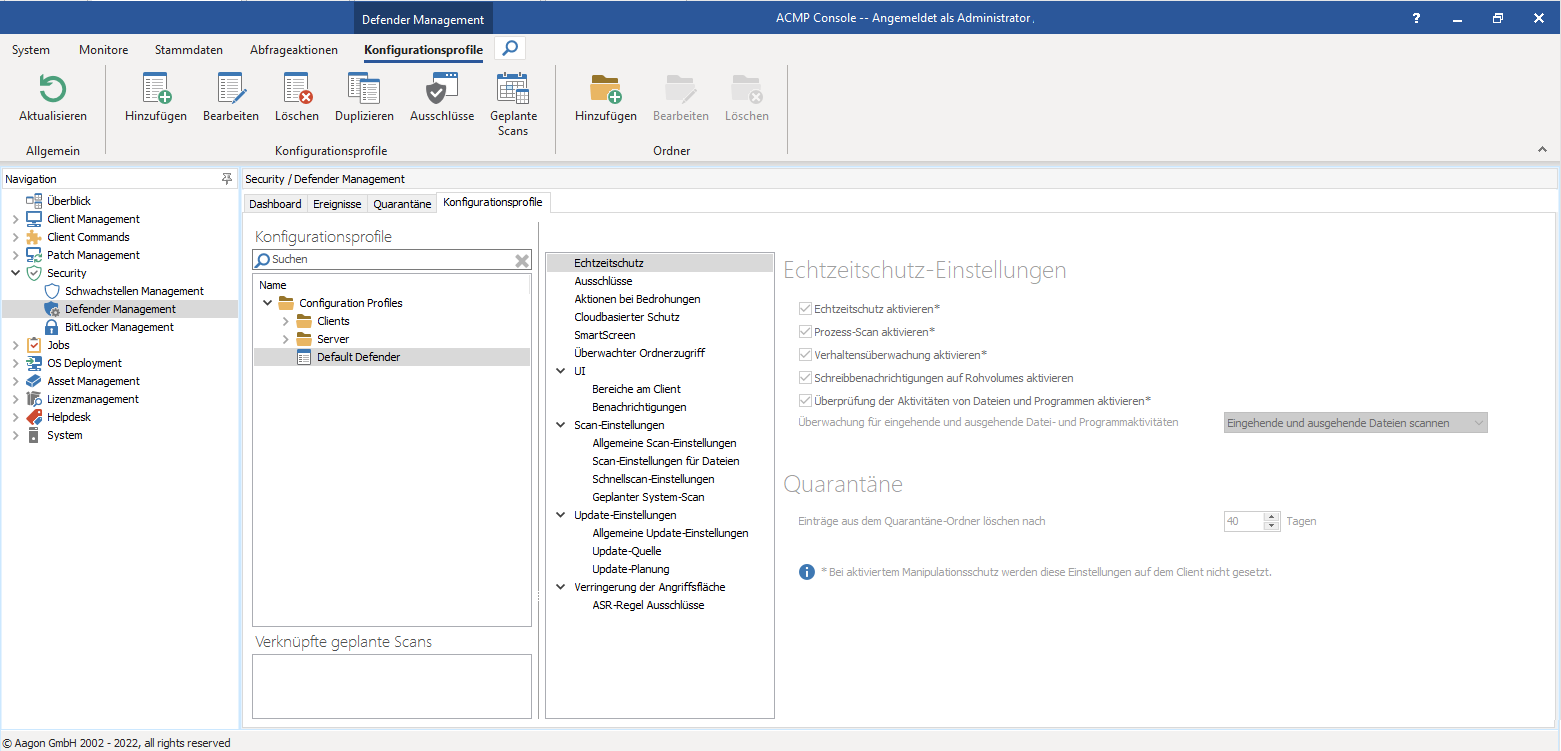Expand the Jobs entry in navigation tree
The image size is (1561, 751).
pyautogui.click(x=14, y=344)
